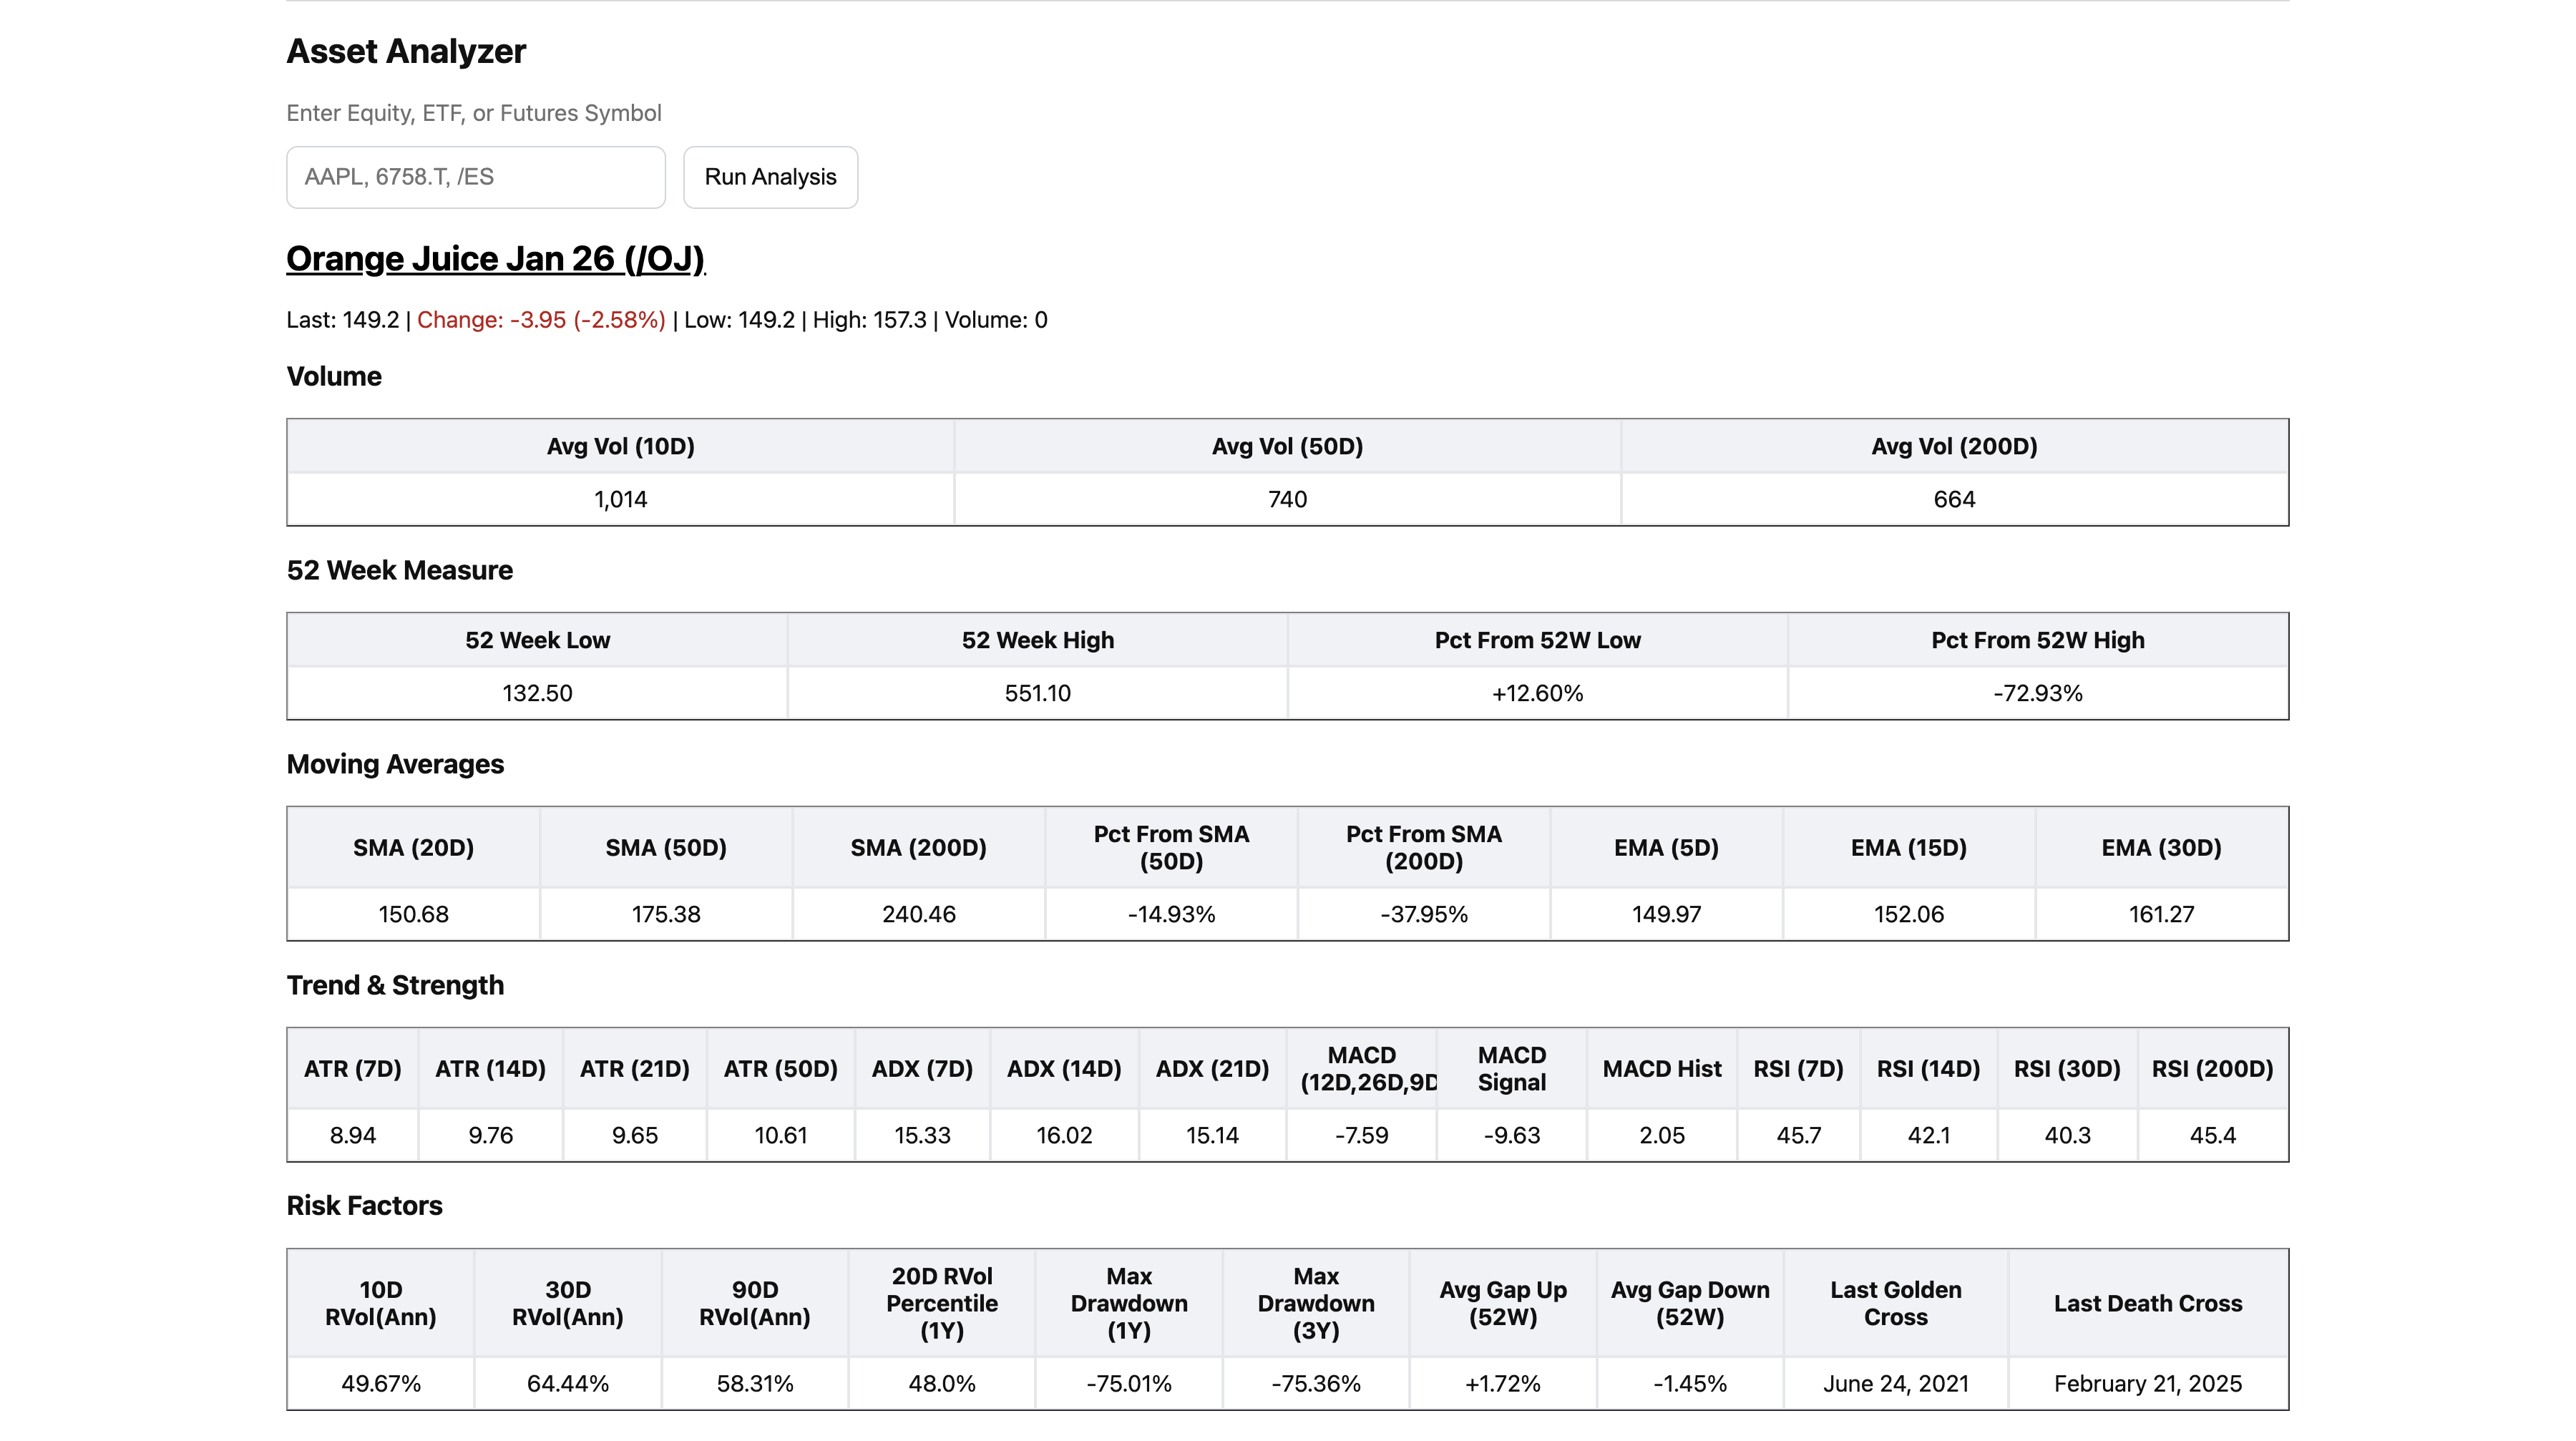Click the Max Drawdown (3Y) header
This screenshot has height=1441, width=2576.
(1315, 1303)
